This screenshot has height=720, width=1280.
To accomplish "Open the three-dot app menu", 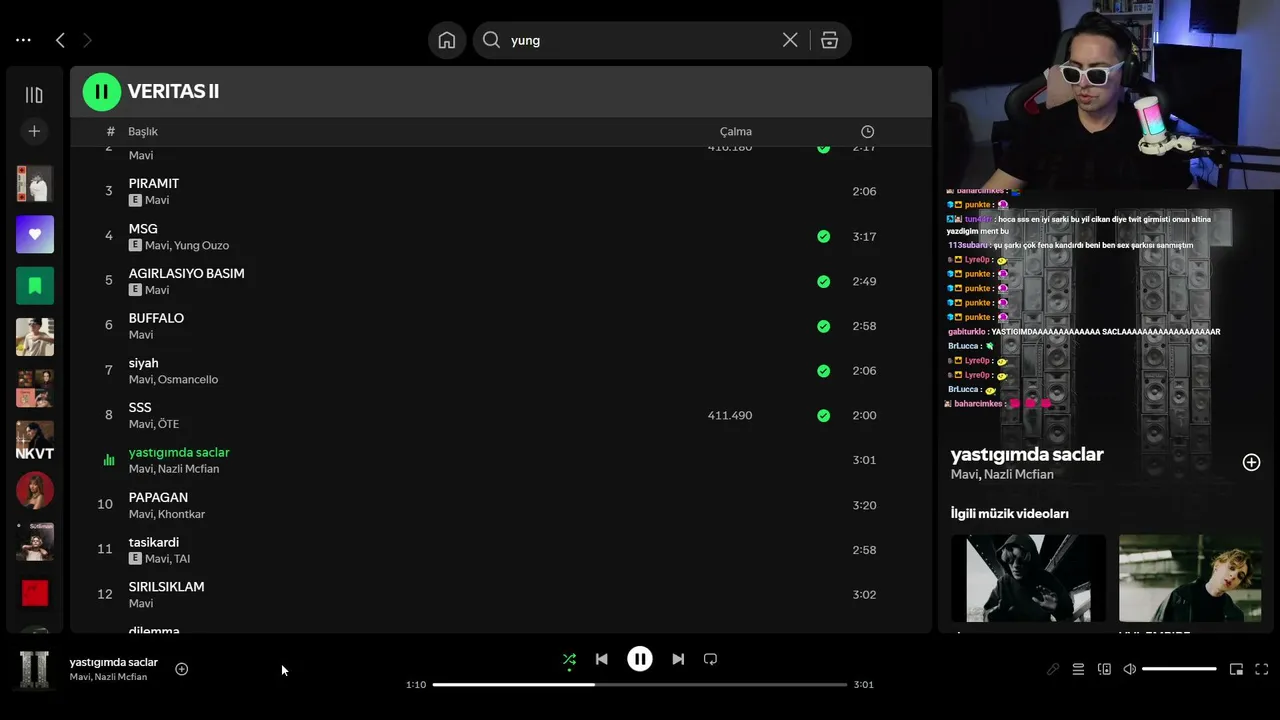I will [x=23, y=40].
